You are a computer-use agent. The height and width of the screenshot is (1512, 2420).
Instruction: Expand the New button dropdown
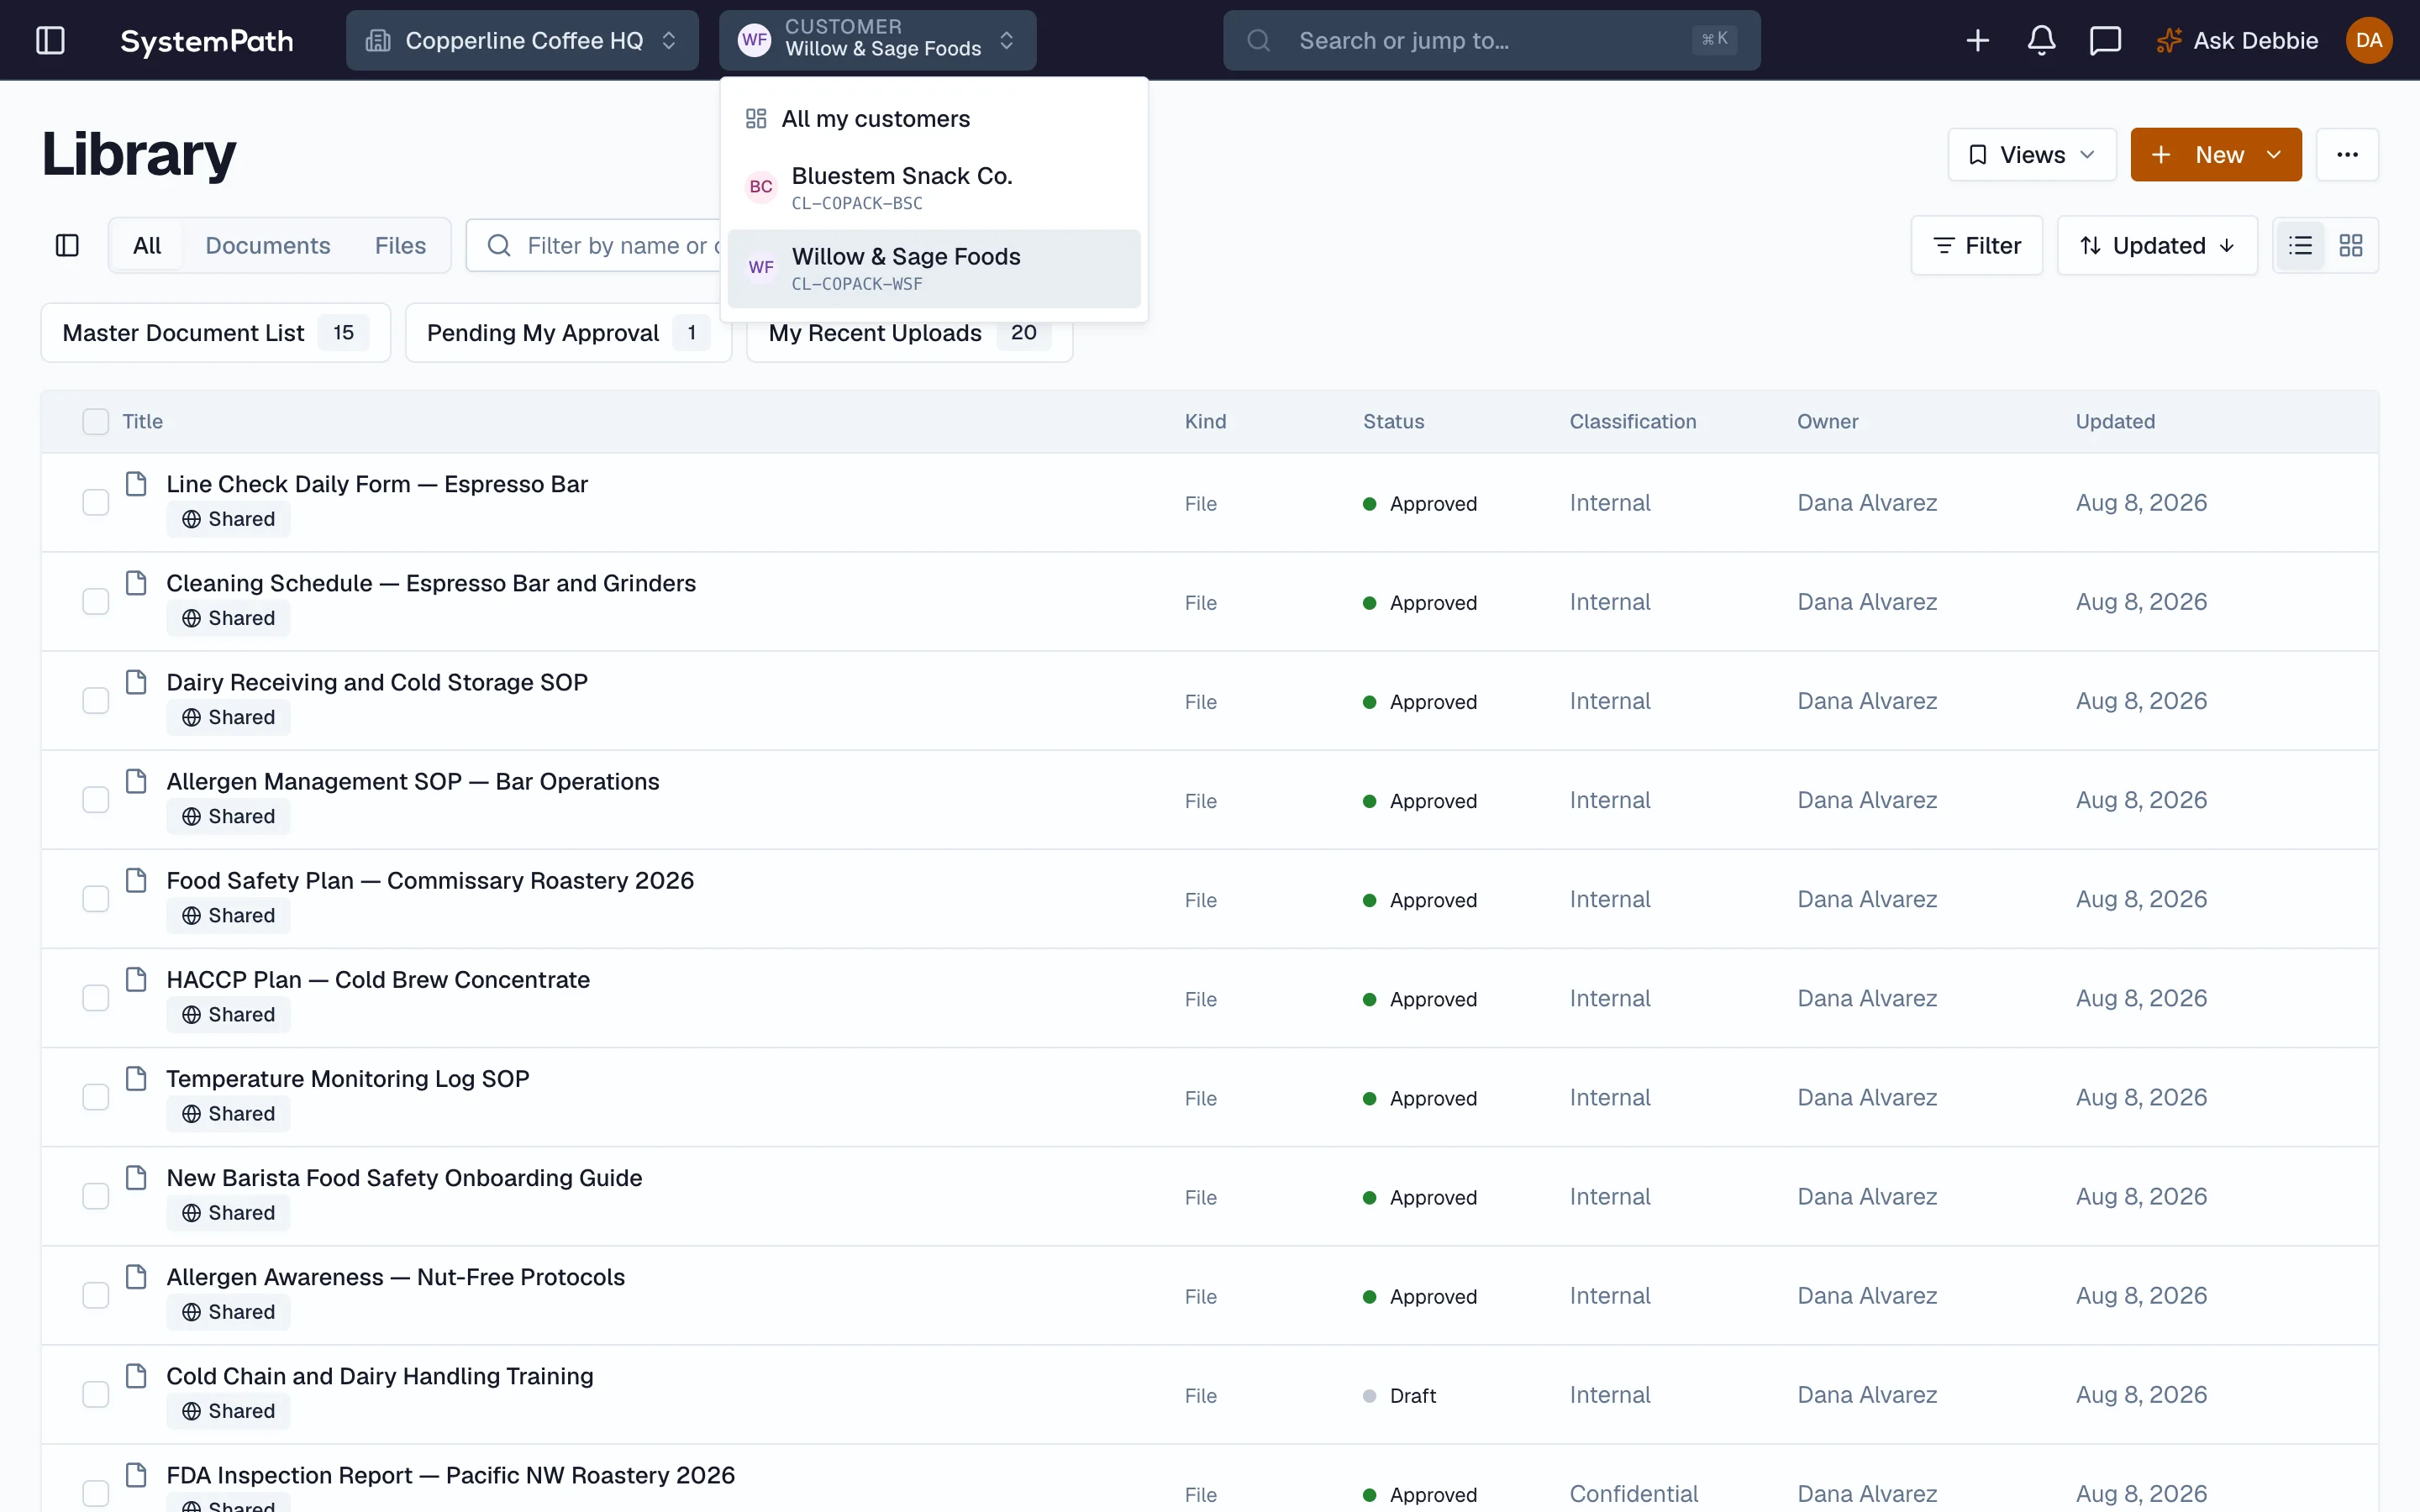[2274, 155]
